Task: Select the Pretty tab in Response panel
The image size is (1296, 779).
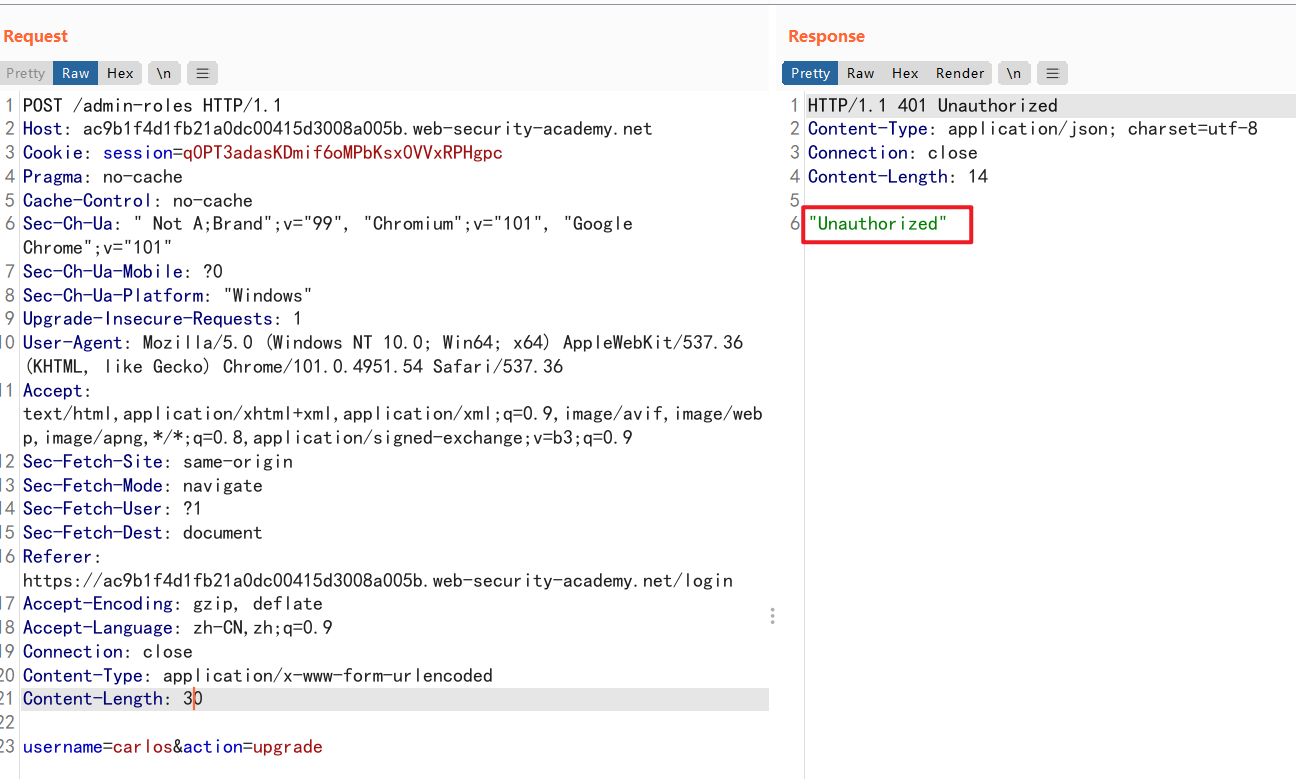Action: click(810, 73)
